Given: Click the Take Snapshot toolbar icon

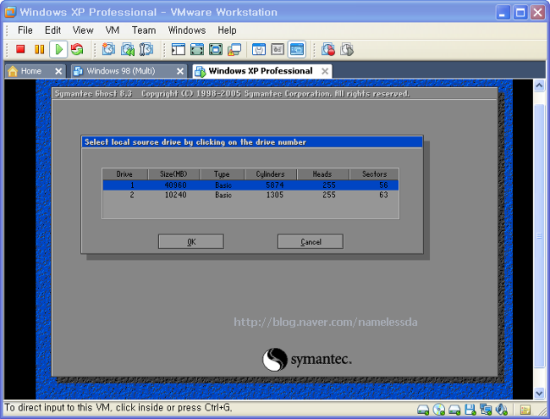Looking at the screenshot, I should click(108, 49).
